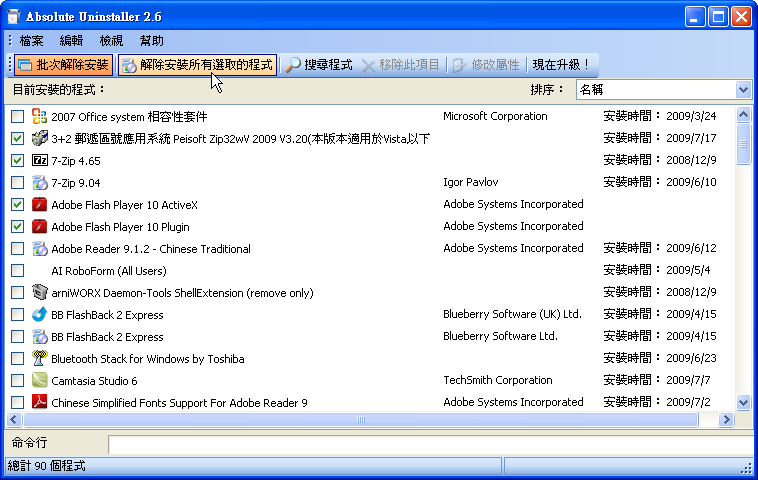Click TechSmith Corporation publisher text
The width and height of the screenshot is (758, 480).
coord(497,380)
